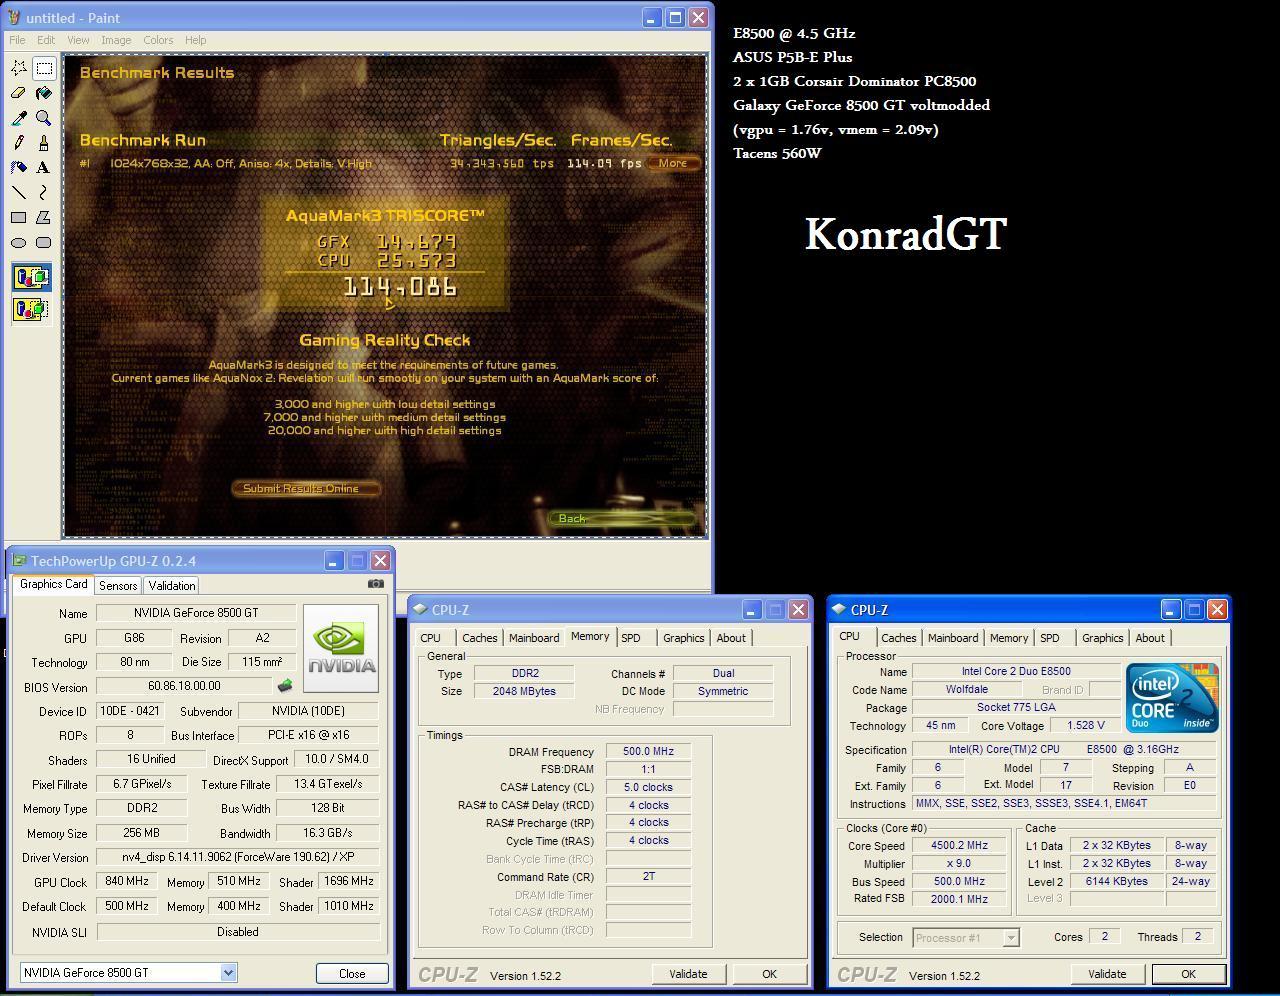
Task: Choose the Eraser tool in Paint
Action: 19,93
